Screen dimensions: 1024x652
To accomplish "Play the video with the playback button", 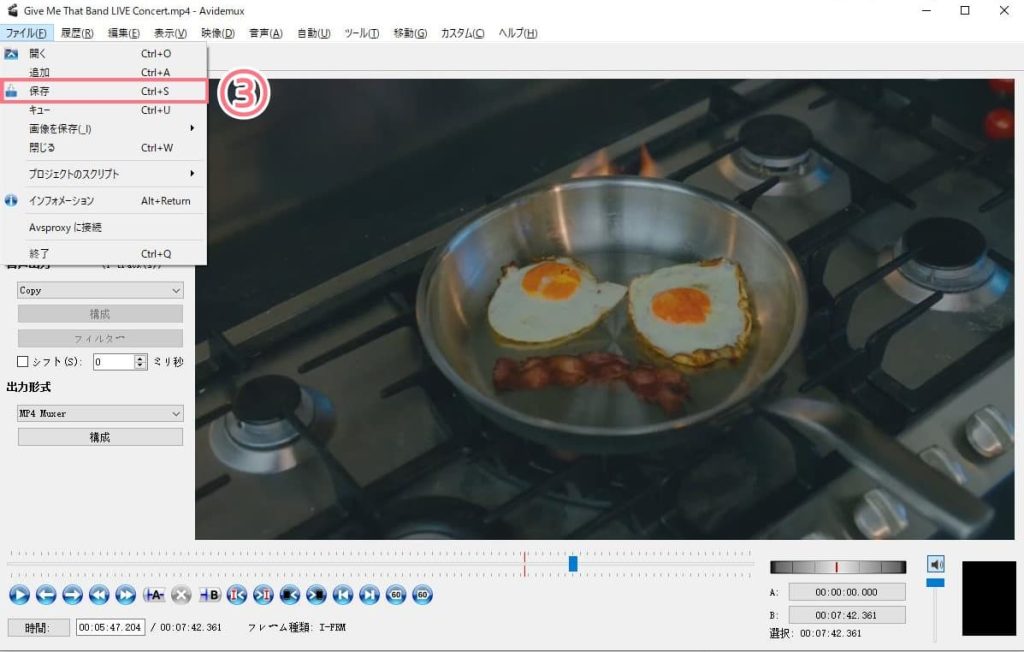I will click(18, 595).
